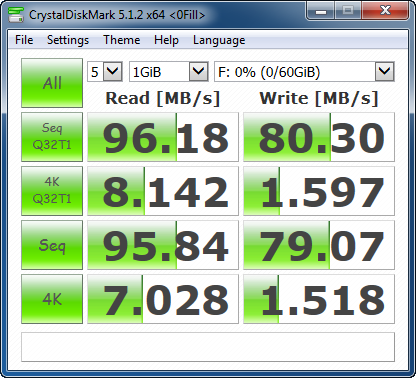
Task: Run the Seq benchmark test
Action: coord(52,245)
